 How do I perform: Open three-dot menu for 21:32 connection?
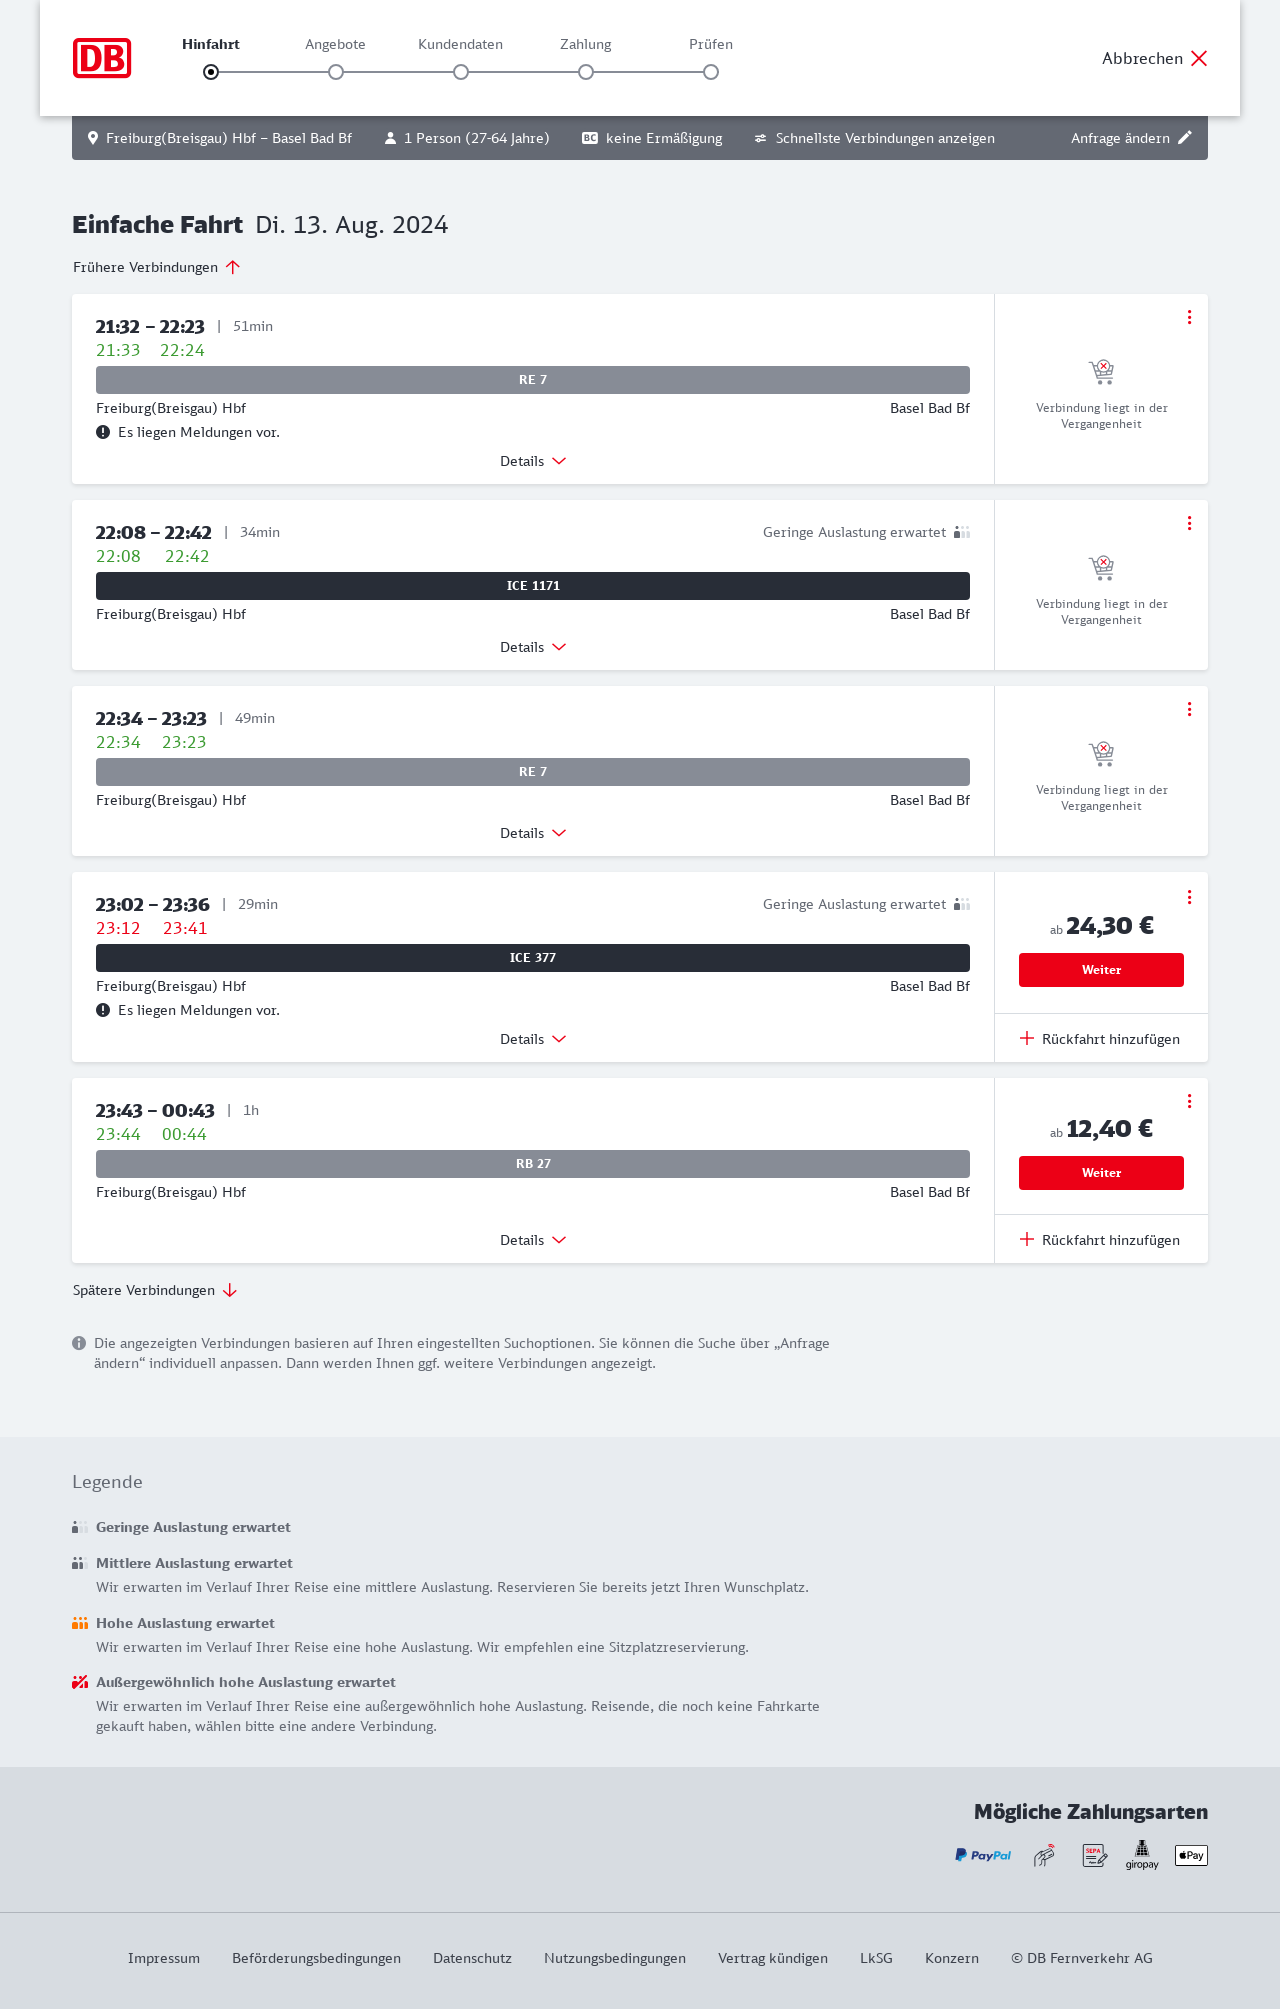tap(1189, 317)
